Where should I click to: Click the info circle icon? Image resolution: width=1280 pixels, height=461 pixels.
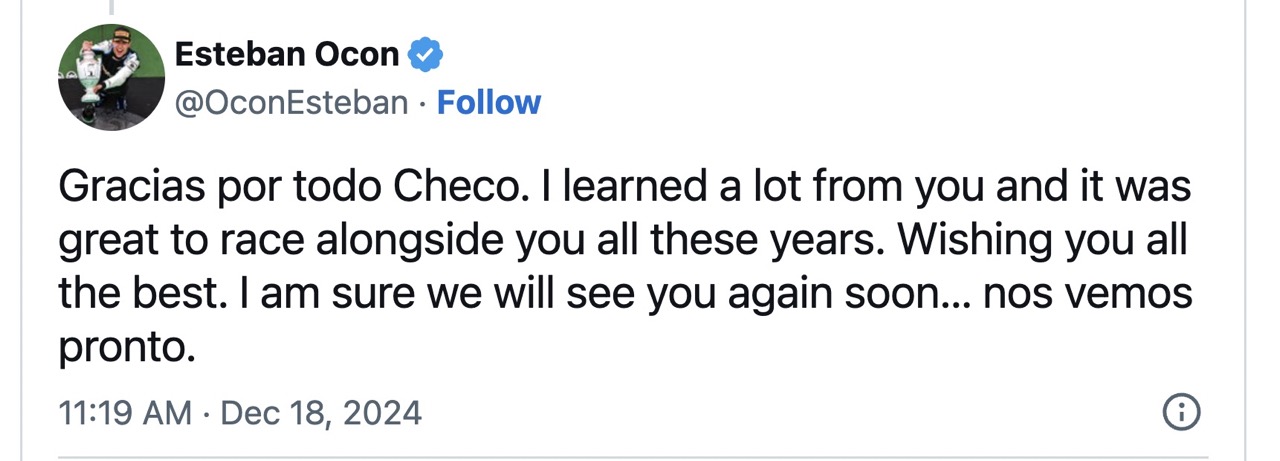(x=1182, y=412)
